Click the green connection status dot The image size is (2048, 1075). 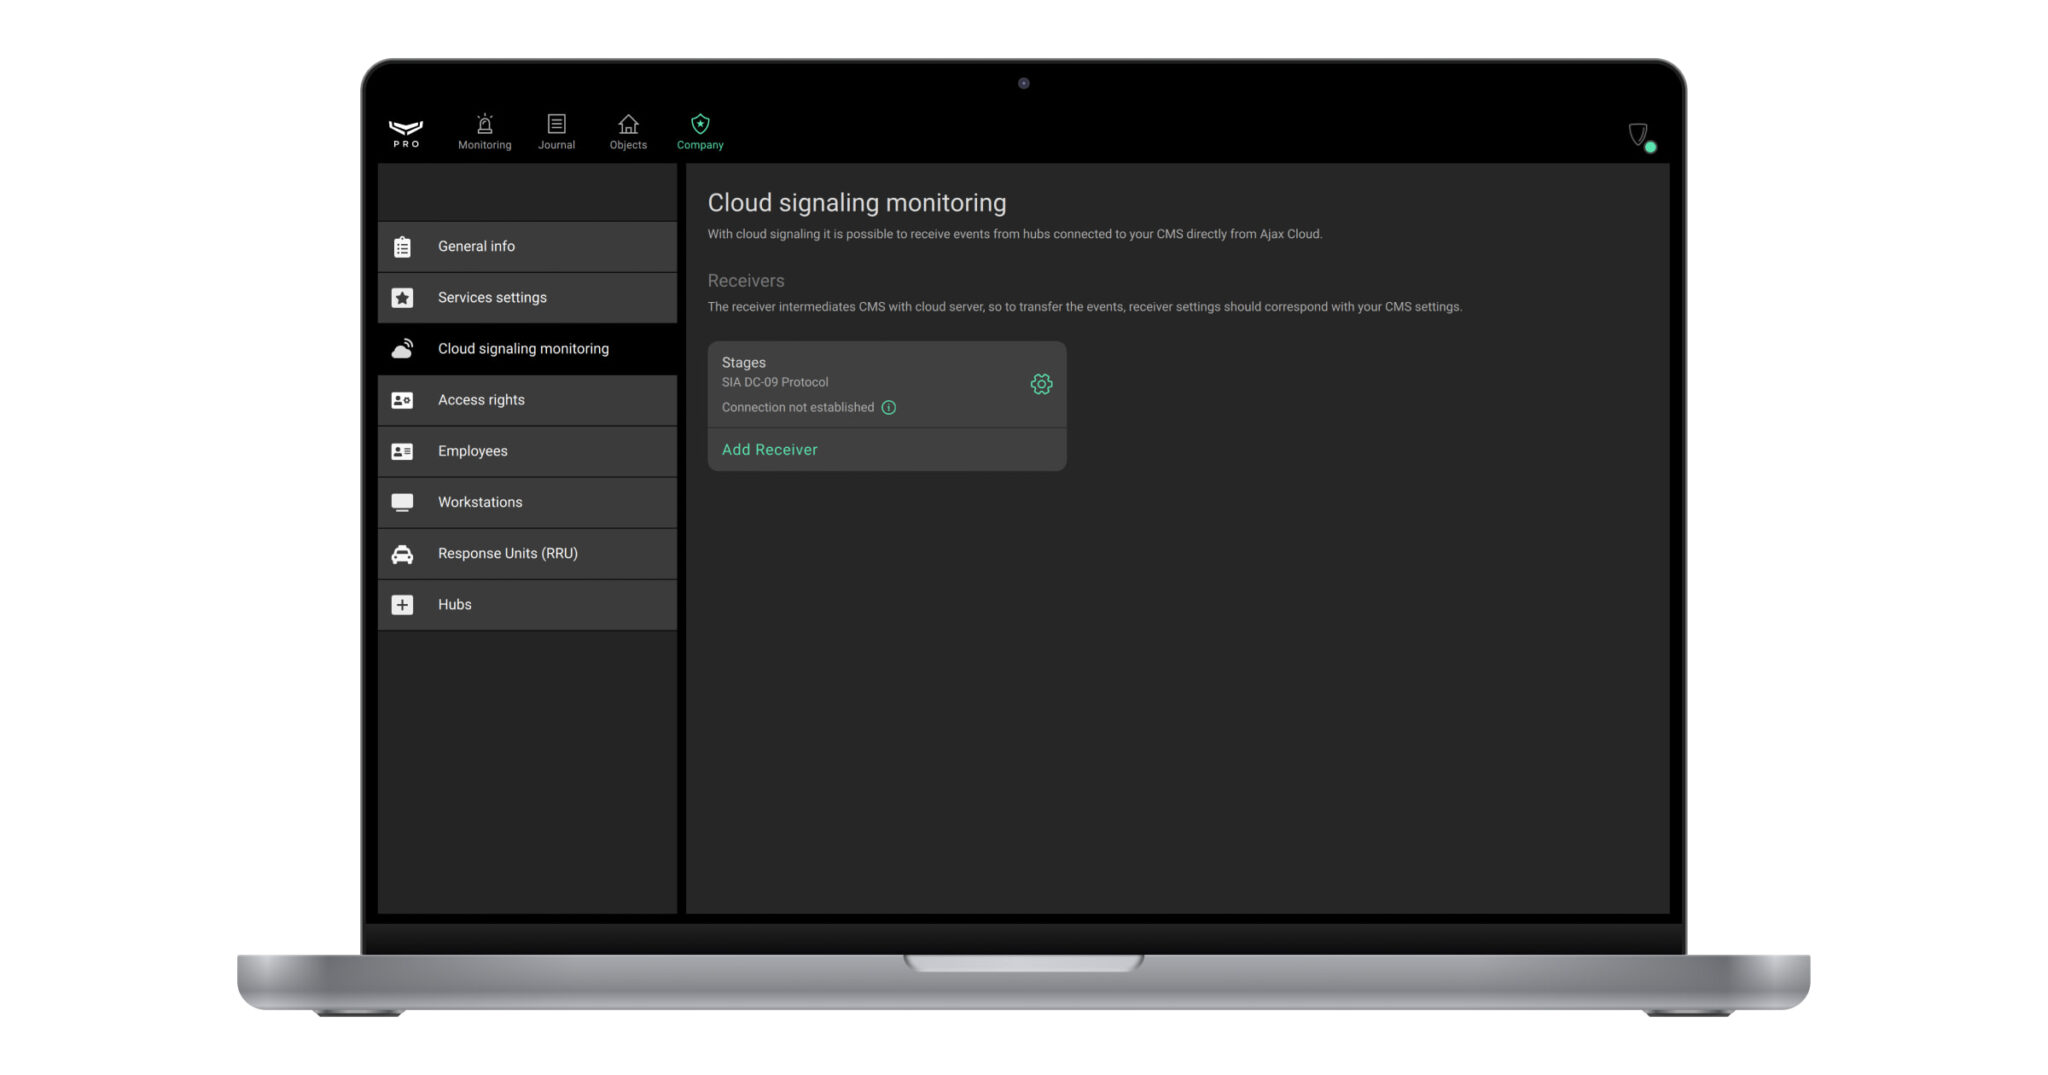[1651, 145]
